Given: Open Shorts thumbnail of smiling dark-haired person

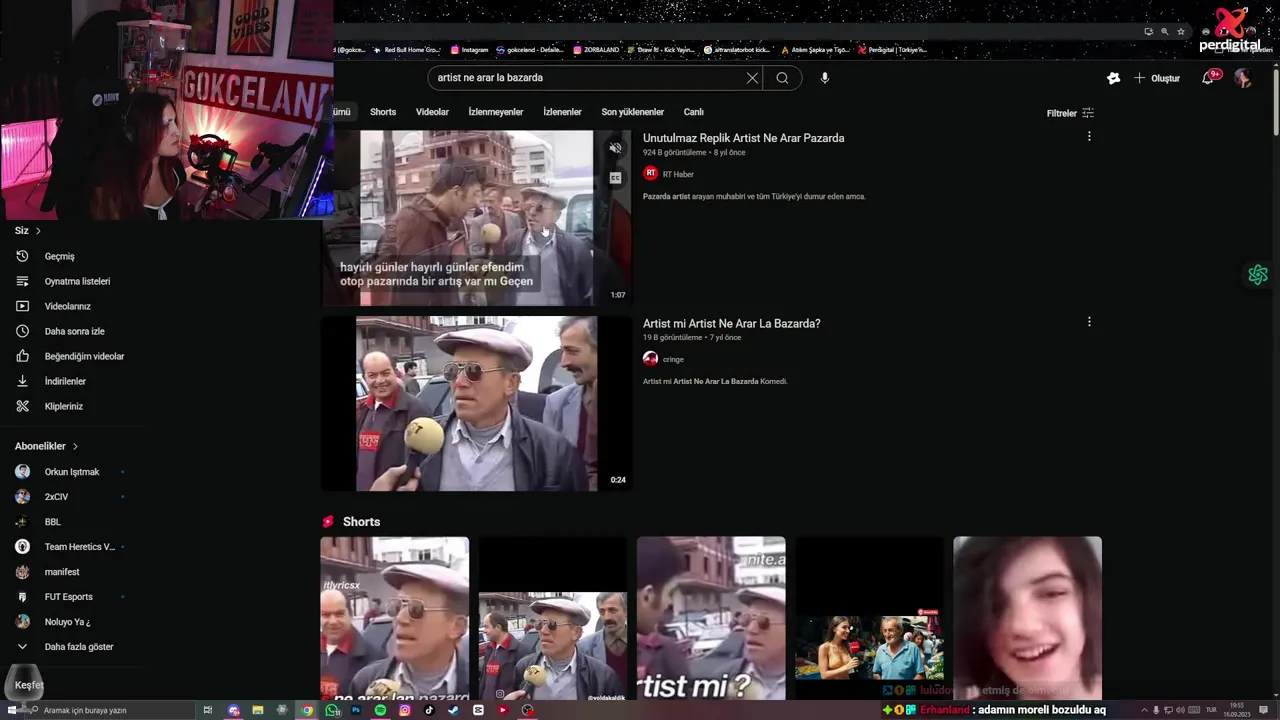Looking at the screenshot, I should point(1027,618).
